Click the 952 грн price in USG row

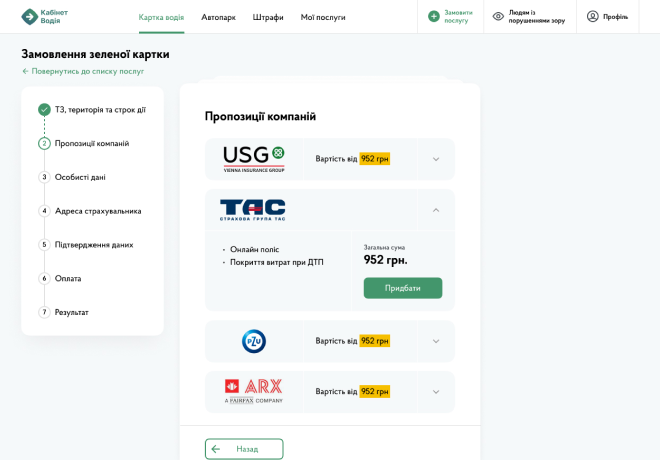coord(375,159)
